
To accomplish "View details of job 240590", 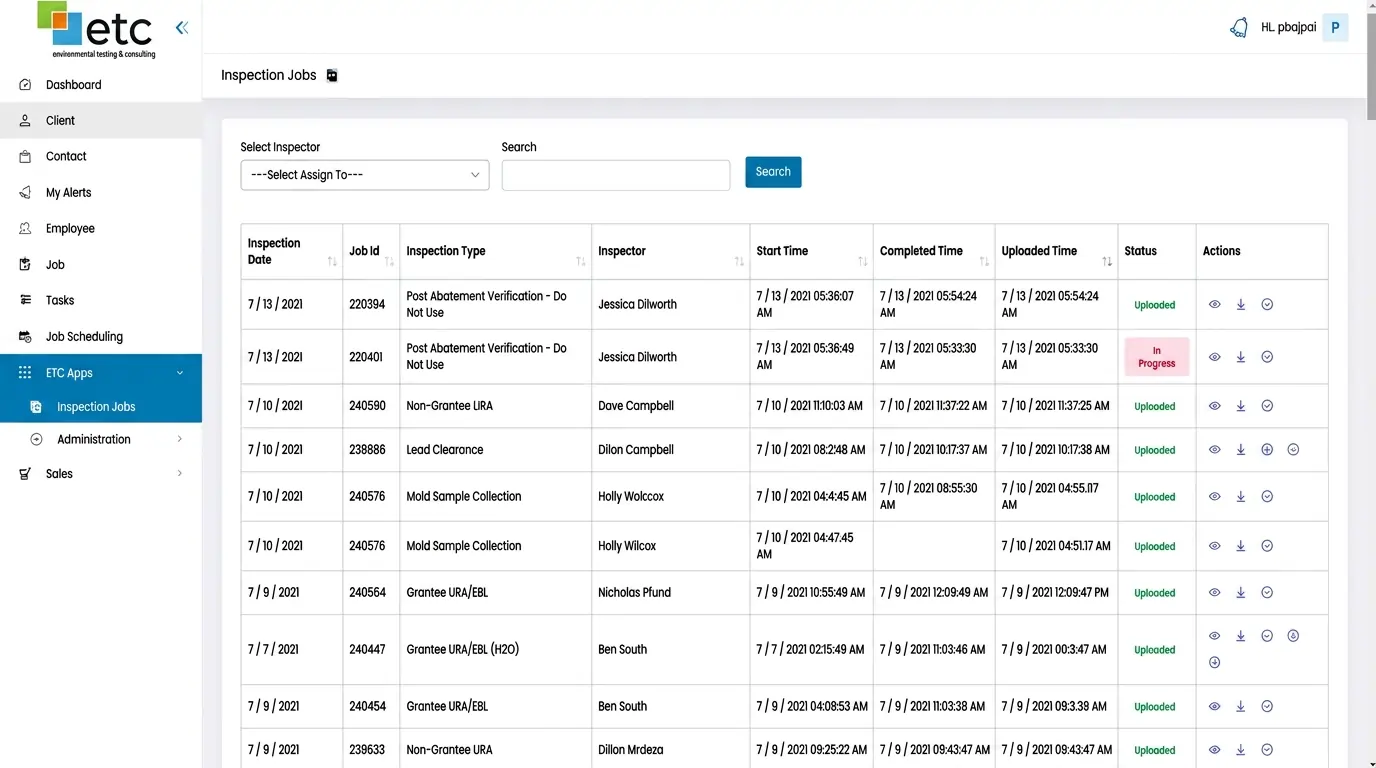I will coord(1214,406).
